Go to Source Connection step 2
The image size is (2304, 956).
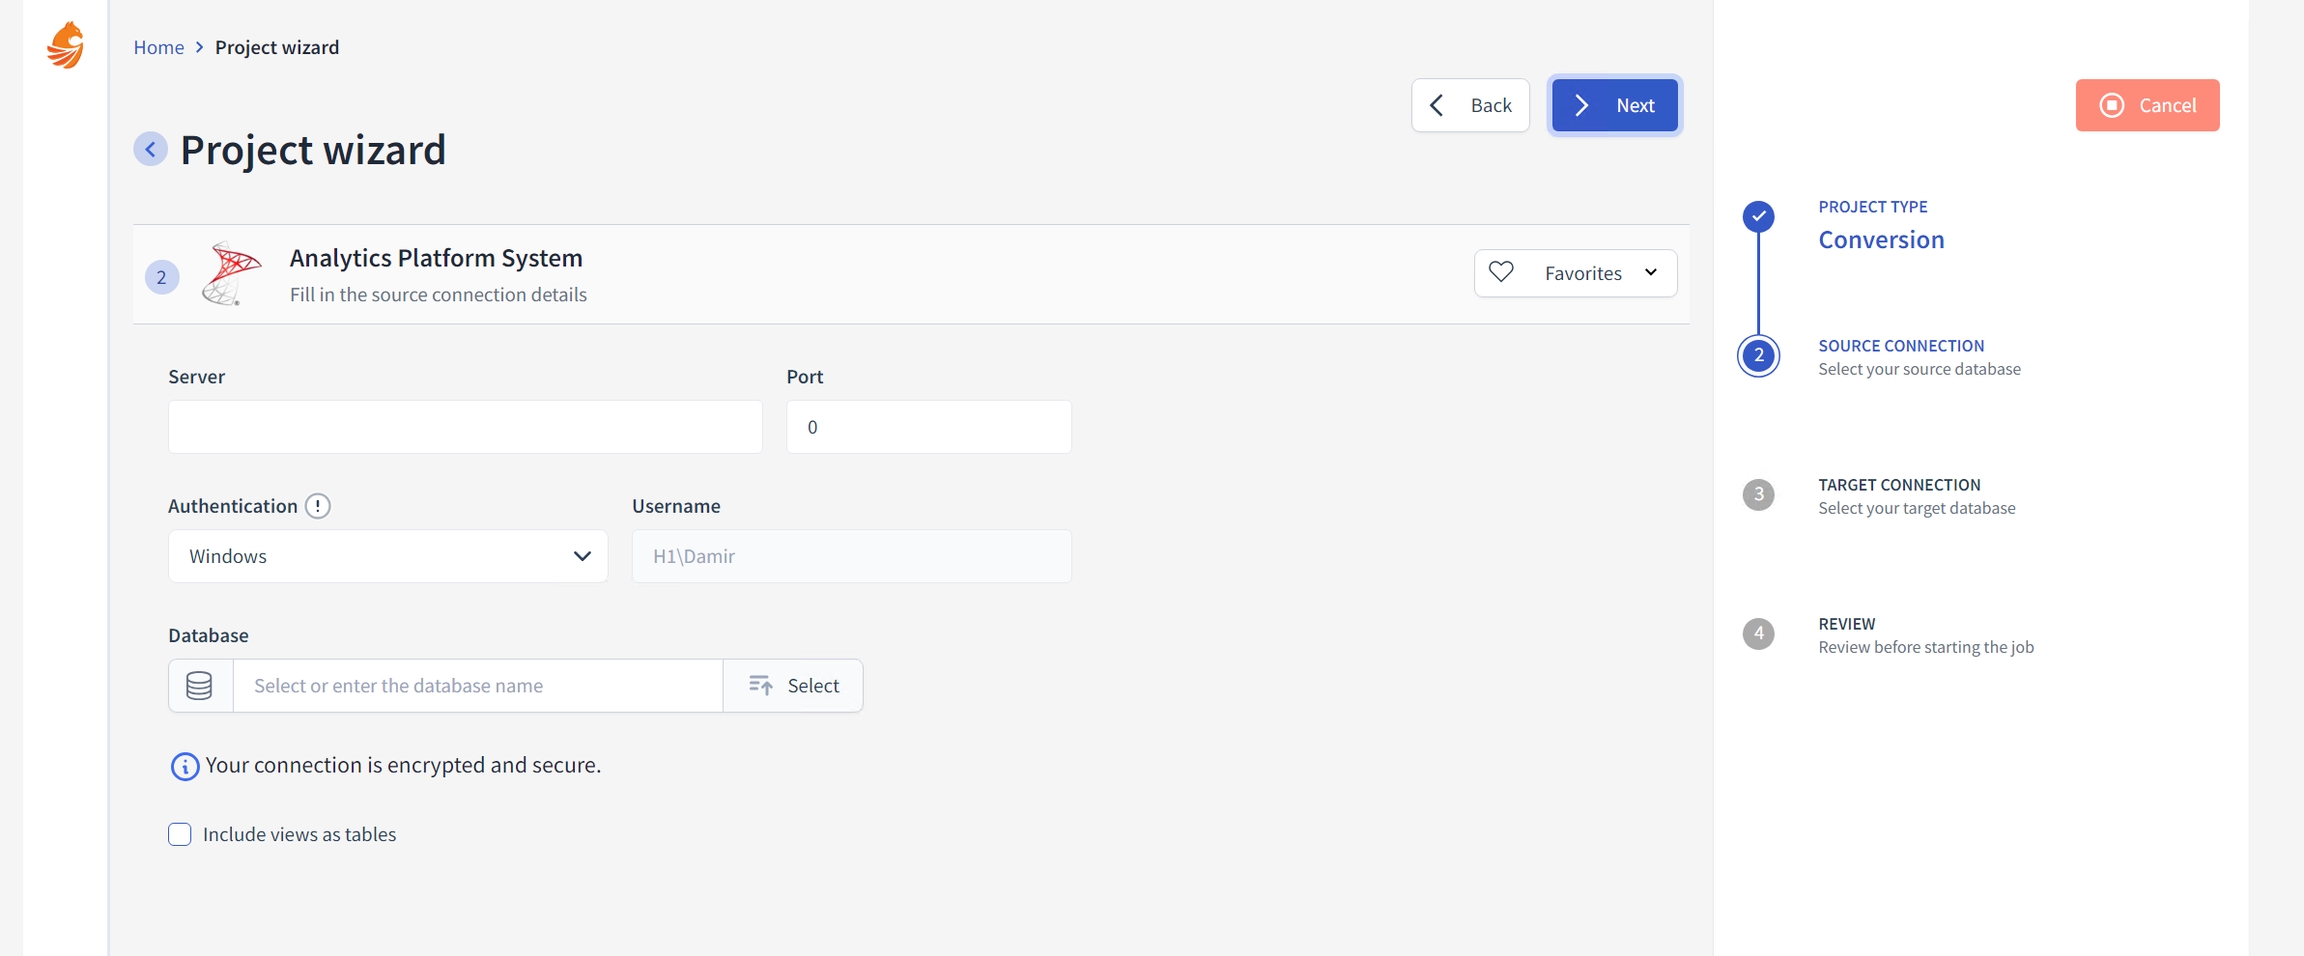(1758, 356)
